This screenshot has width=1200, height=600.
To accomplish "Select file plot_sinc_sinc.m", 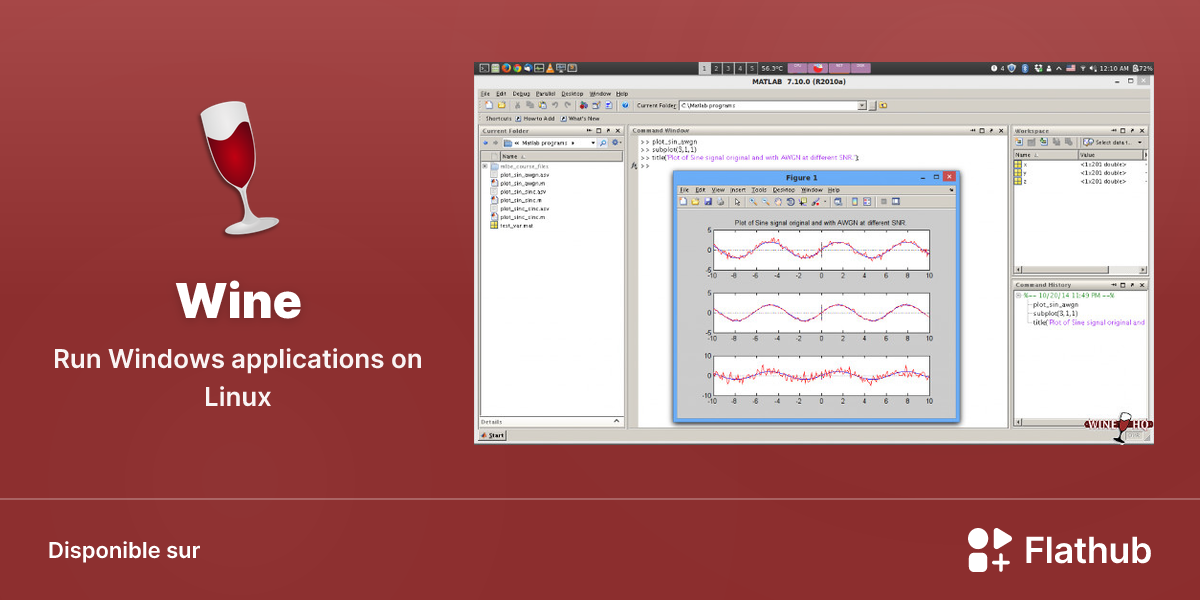I will [518, 217].
